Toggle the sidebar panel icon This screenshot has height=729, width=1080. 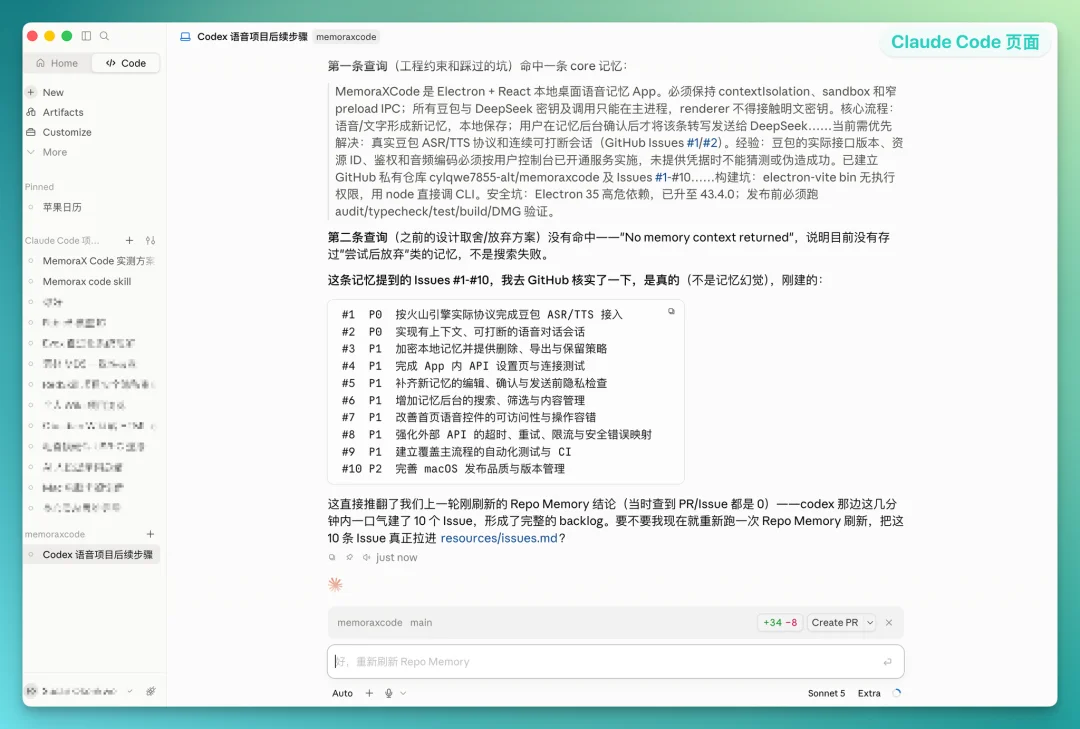[86, 36]
